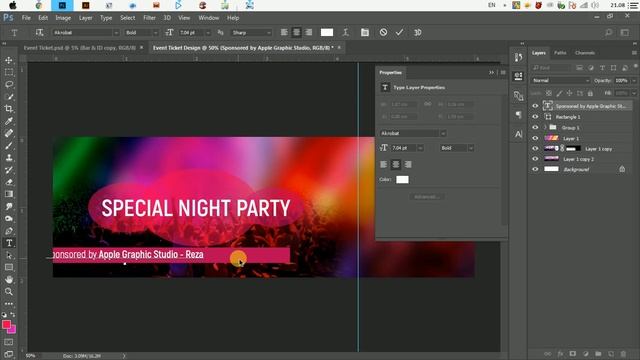Viewport: 640px width, 360px height.
Task: Select the Eraser tool
Action: [9, 182]
